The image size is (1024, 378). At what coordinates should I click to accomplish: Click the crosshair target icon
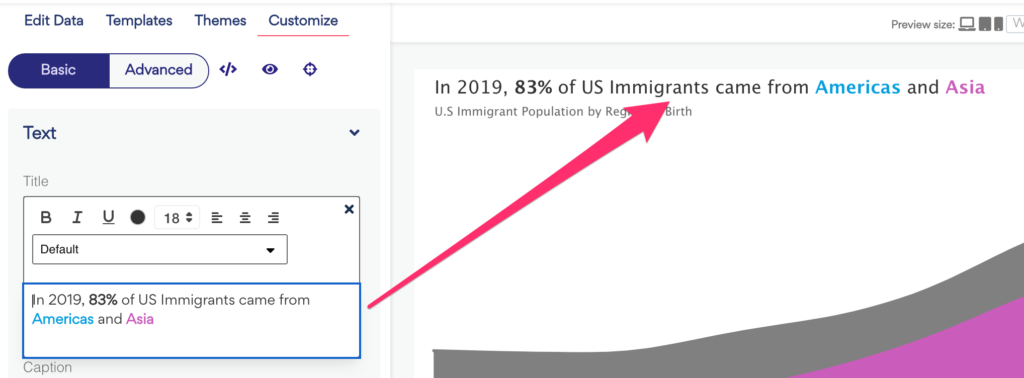(x=310, y=69)
